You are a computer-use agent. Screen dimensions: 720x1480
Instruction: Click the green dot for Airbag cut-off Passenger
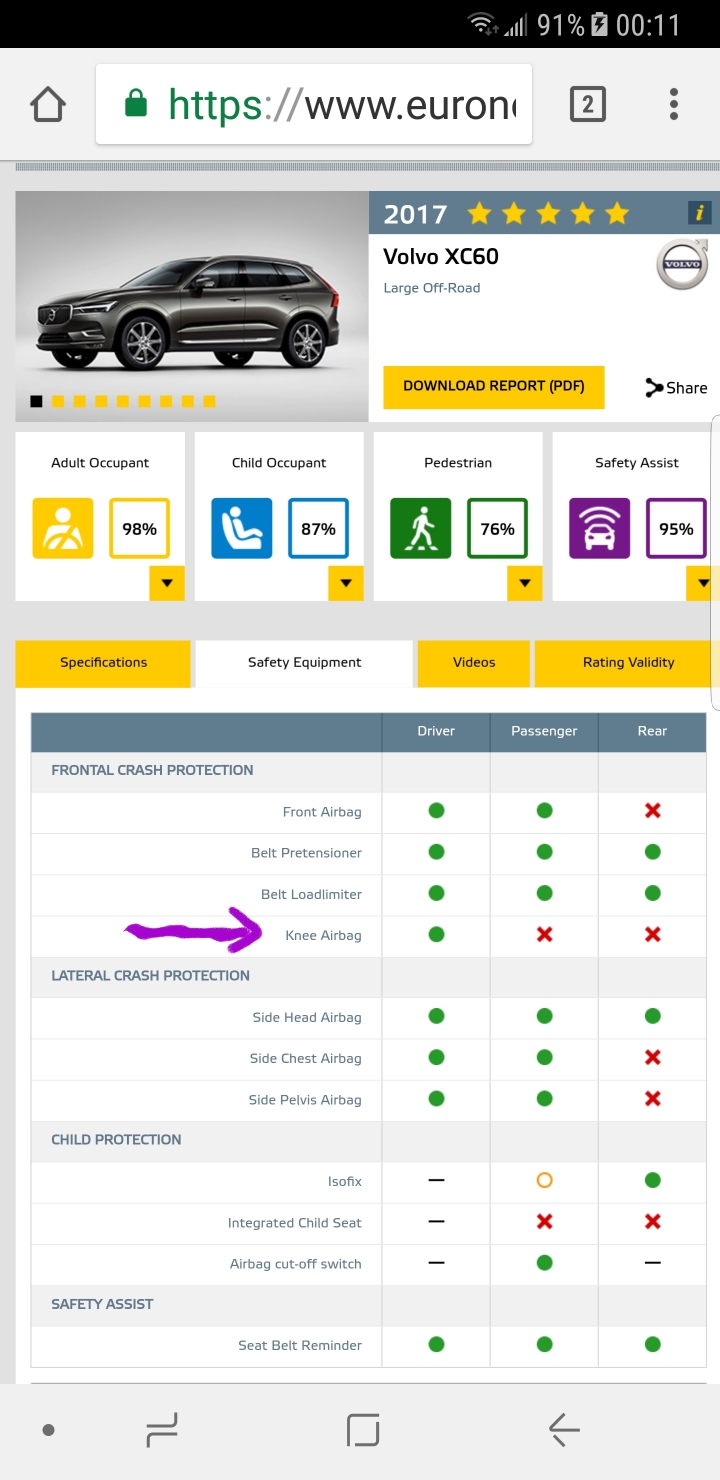(544, 1263)
